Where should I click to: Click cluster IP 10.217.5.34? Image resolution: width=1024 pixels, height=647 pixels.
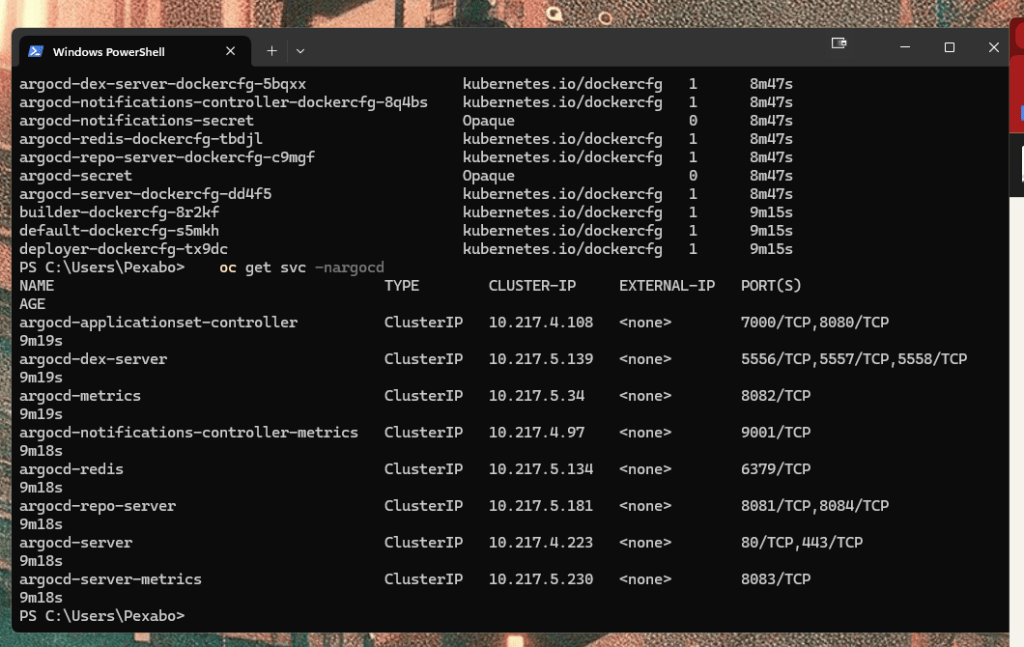click(x=537, y=396)
